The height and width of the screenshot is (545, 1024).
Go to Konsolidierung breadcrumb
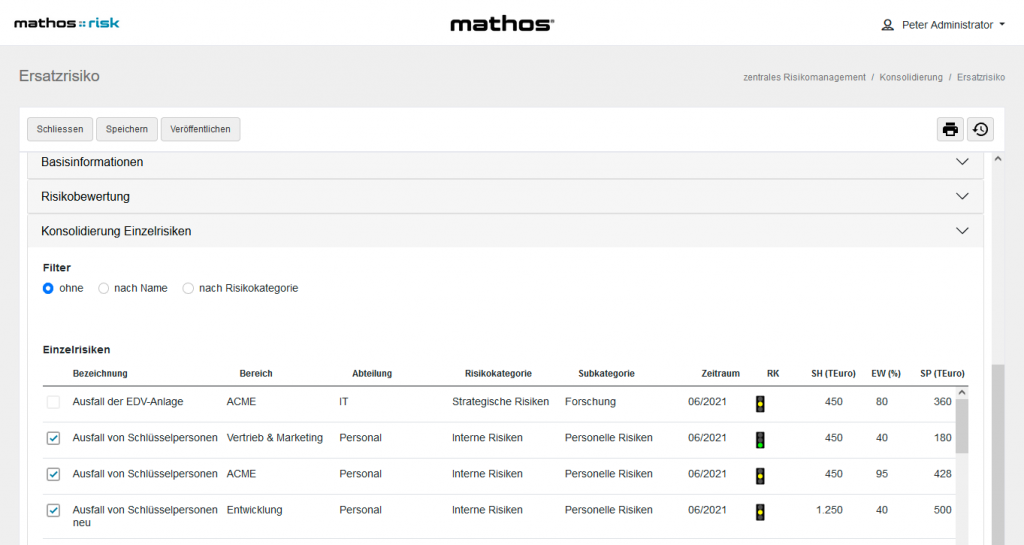911,77
